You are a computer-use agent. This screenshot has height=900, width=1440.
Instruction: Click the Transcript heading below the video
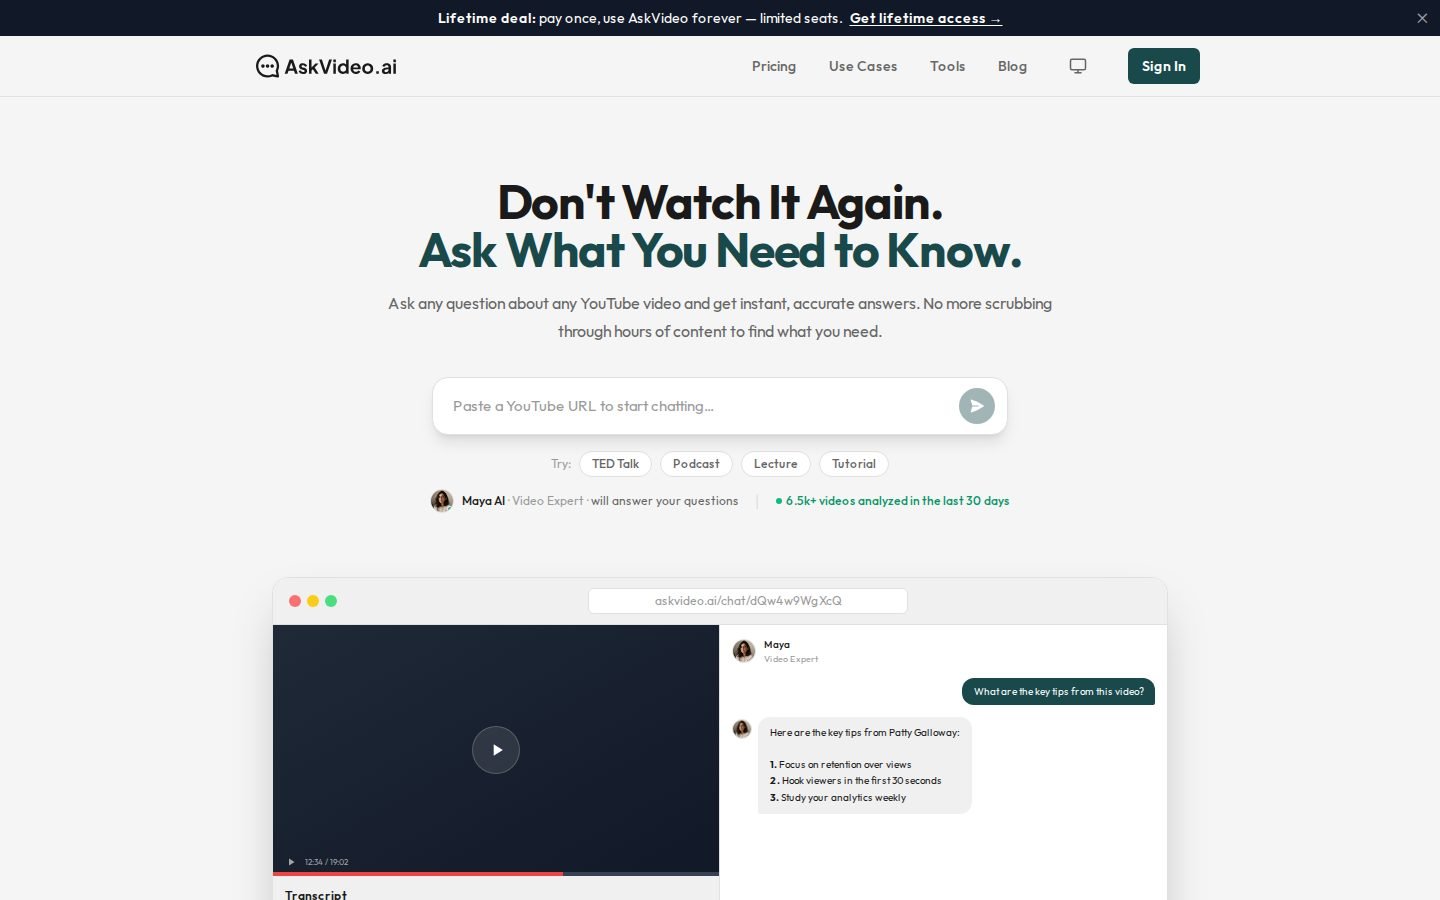click(316, 894)
